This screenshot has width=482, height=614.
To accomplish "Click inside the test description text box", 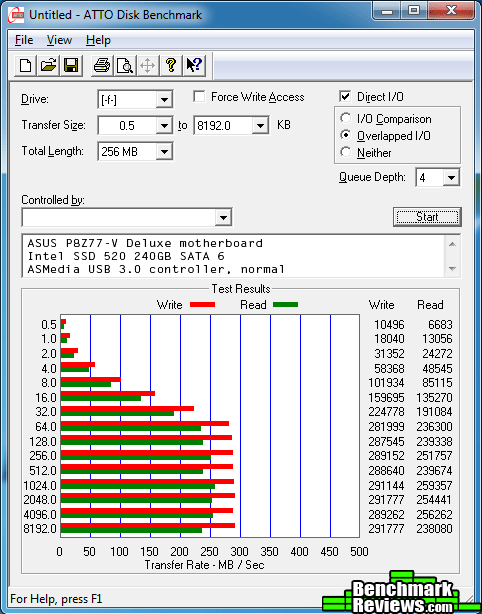I will point(234,256).
